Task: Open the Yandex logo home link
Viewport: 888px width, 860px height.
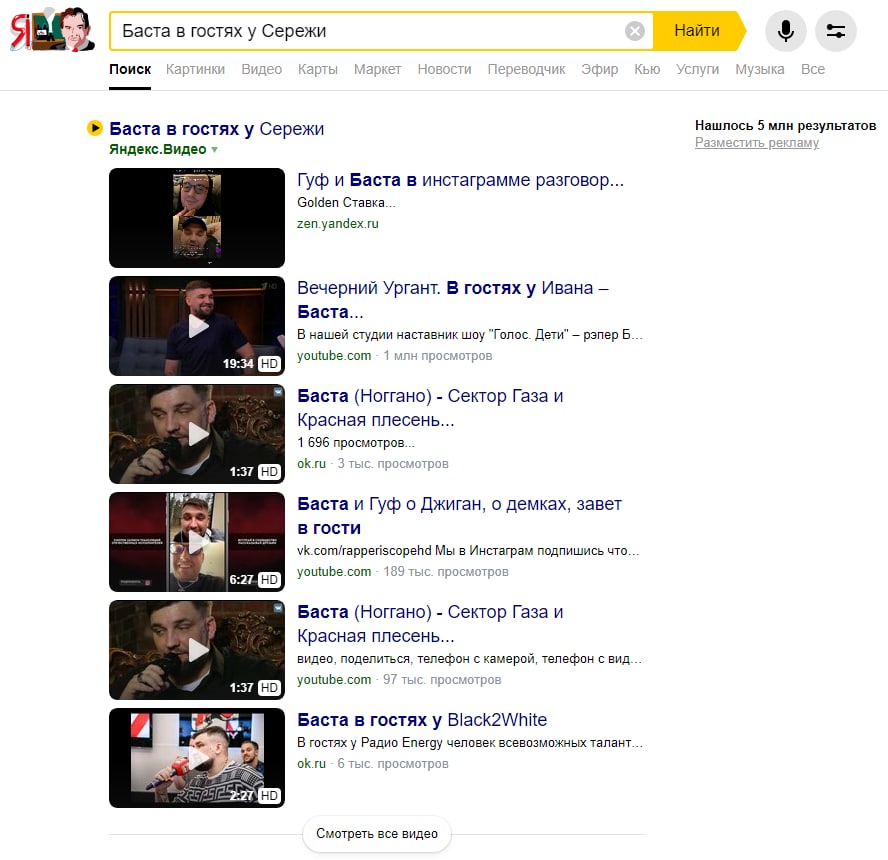Action: point(52,30)
